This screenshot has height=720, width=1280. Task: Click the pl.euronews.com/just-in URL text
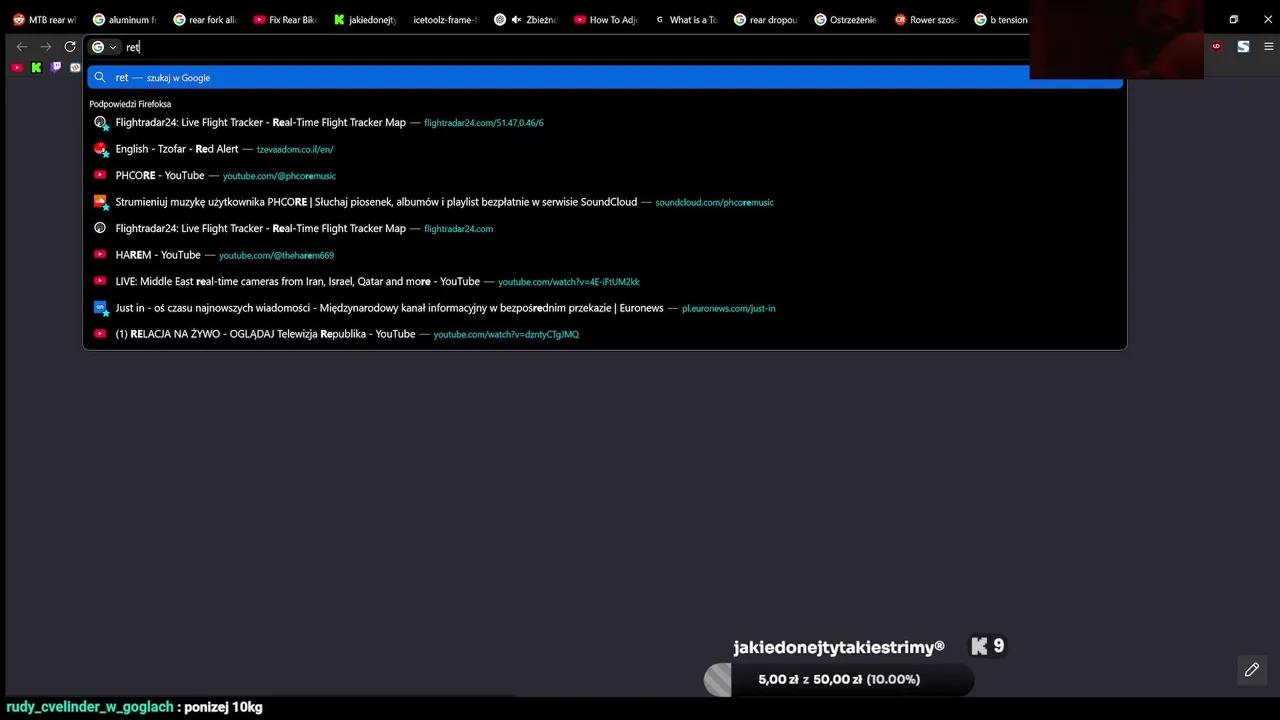point(728,308)
